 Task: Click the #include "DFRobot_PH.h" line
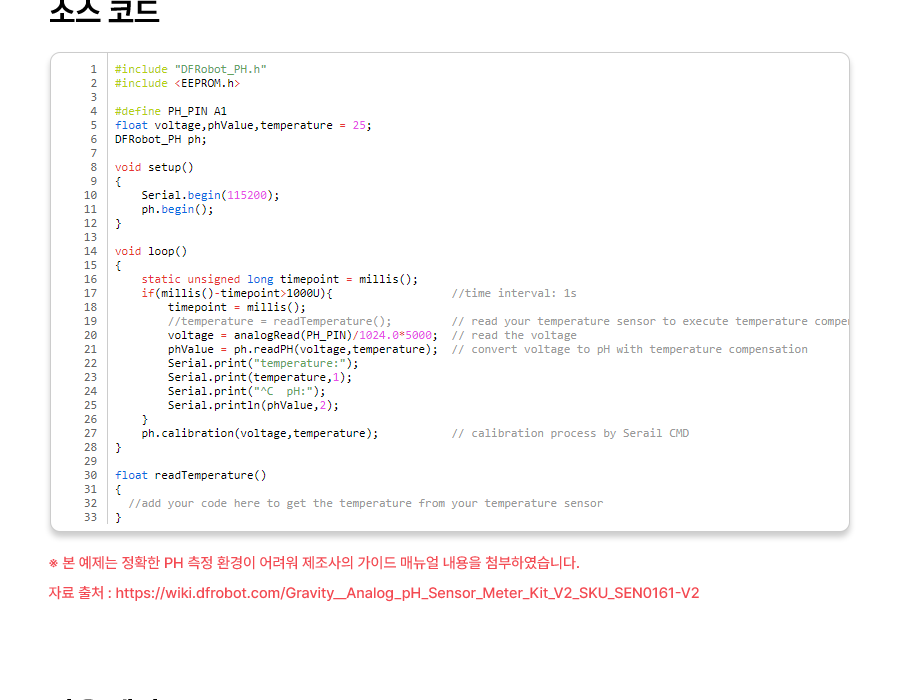click(190, 69)
